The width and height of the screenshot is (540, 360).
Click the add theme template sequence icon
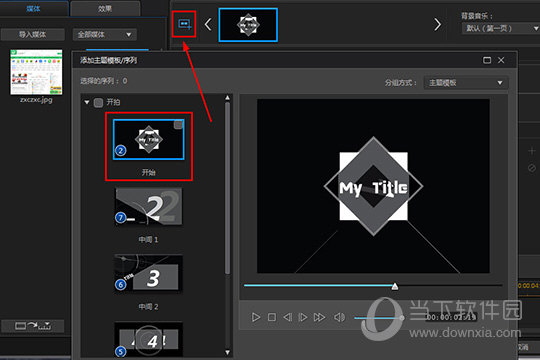(x=184, y=24)
